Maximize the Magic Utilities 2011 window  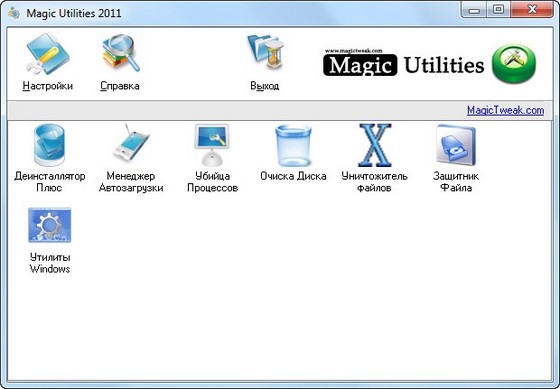[498, 9]
